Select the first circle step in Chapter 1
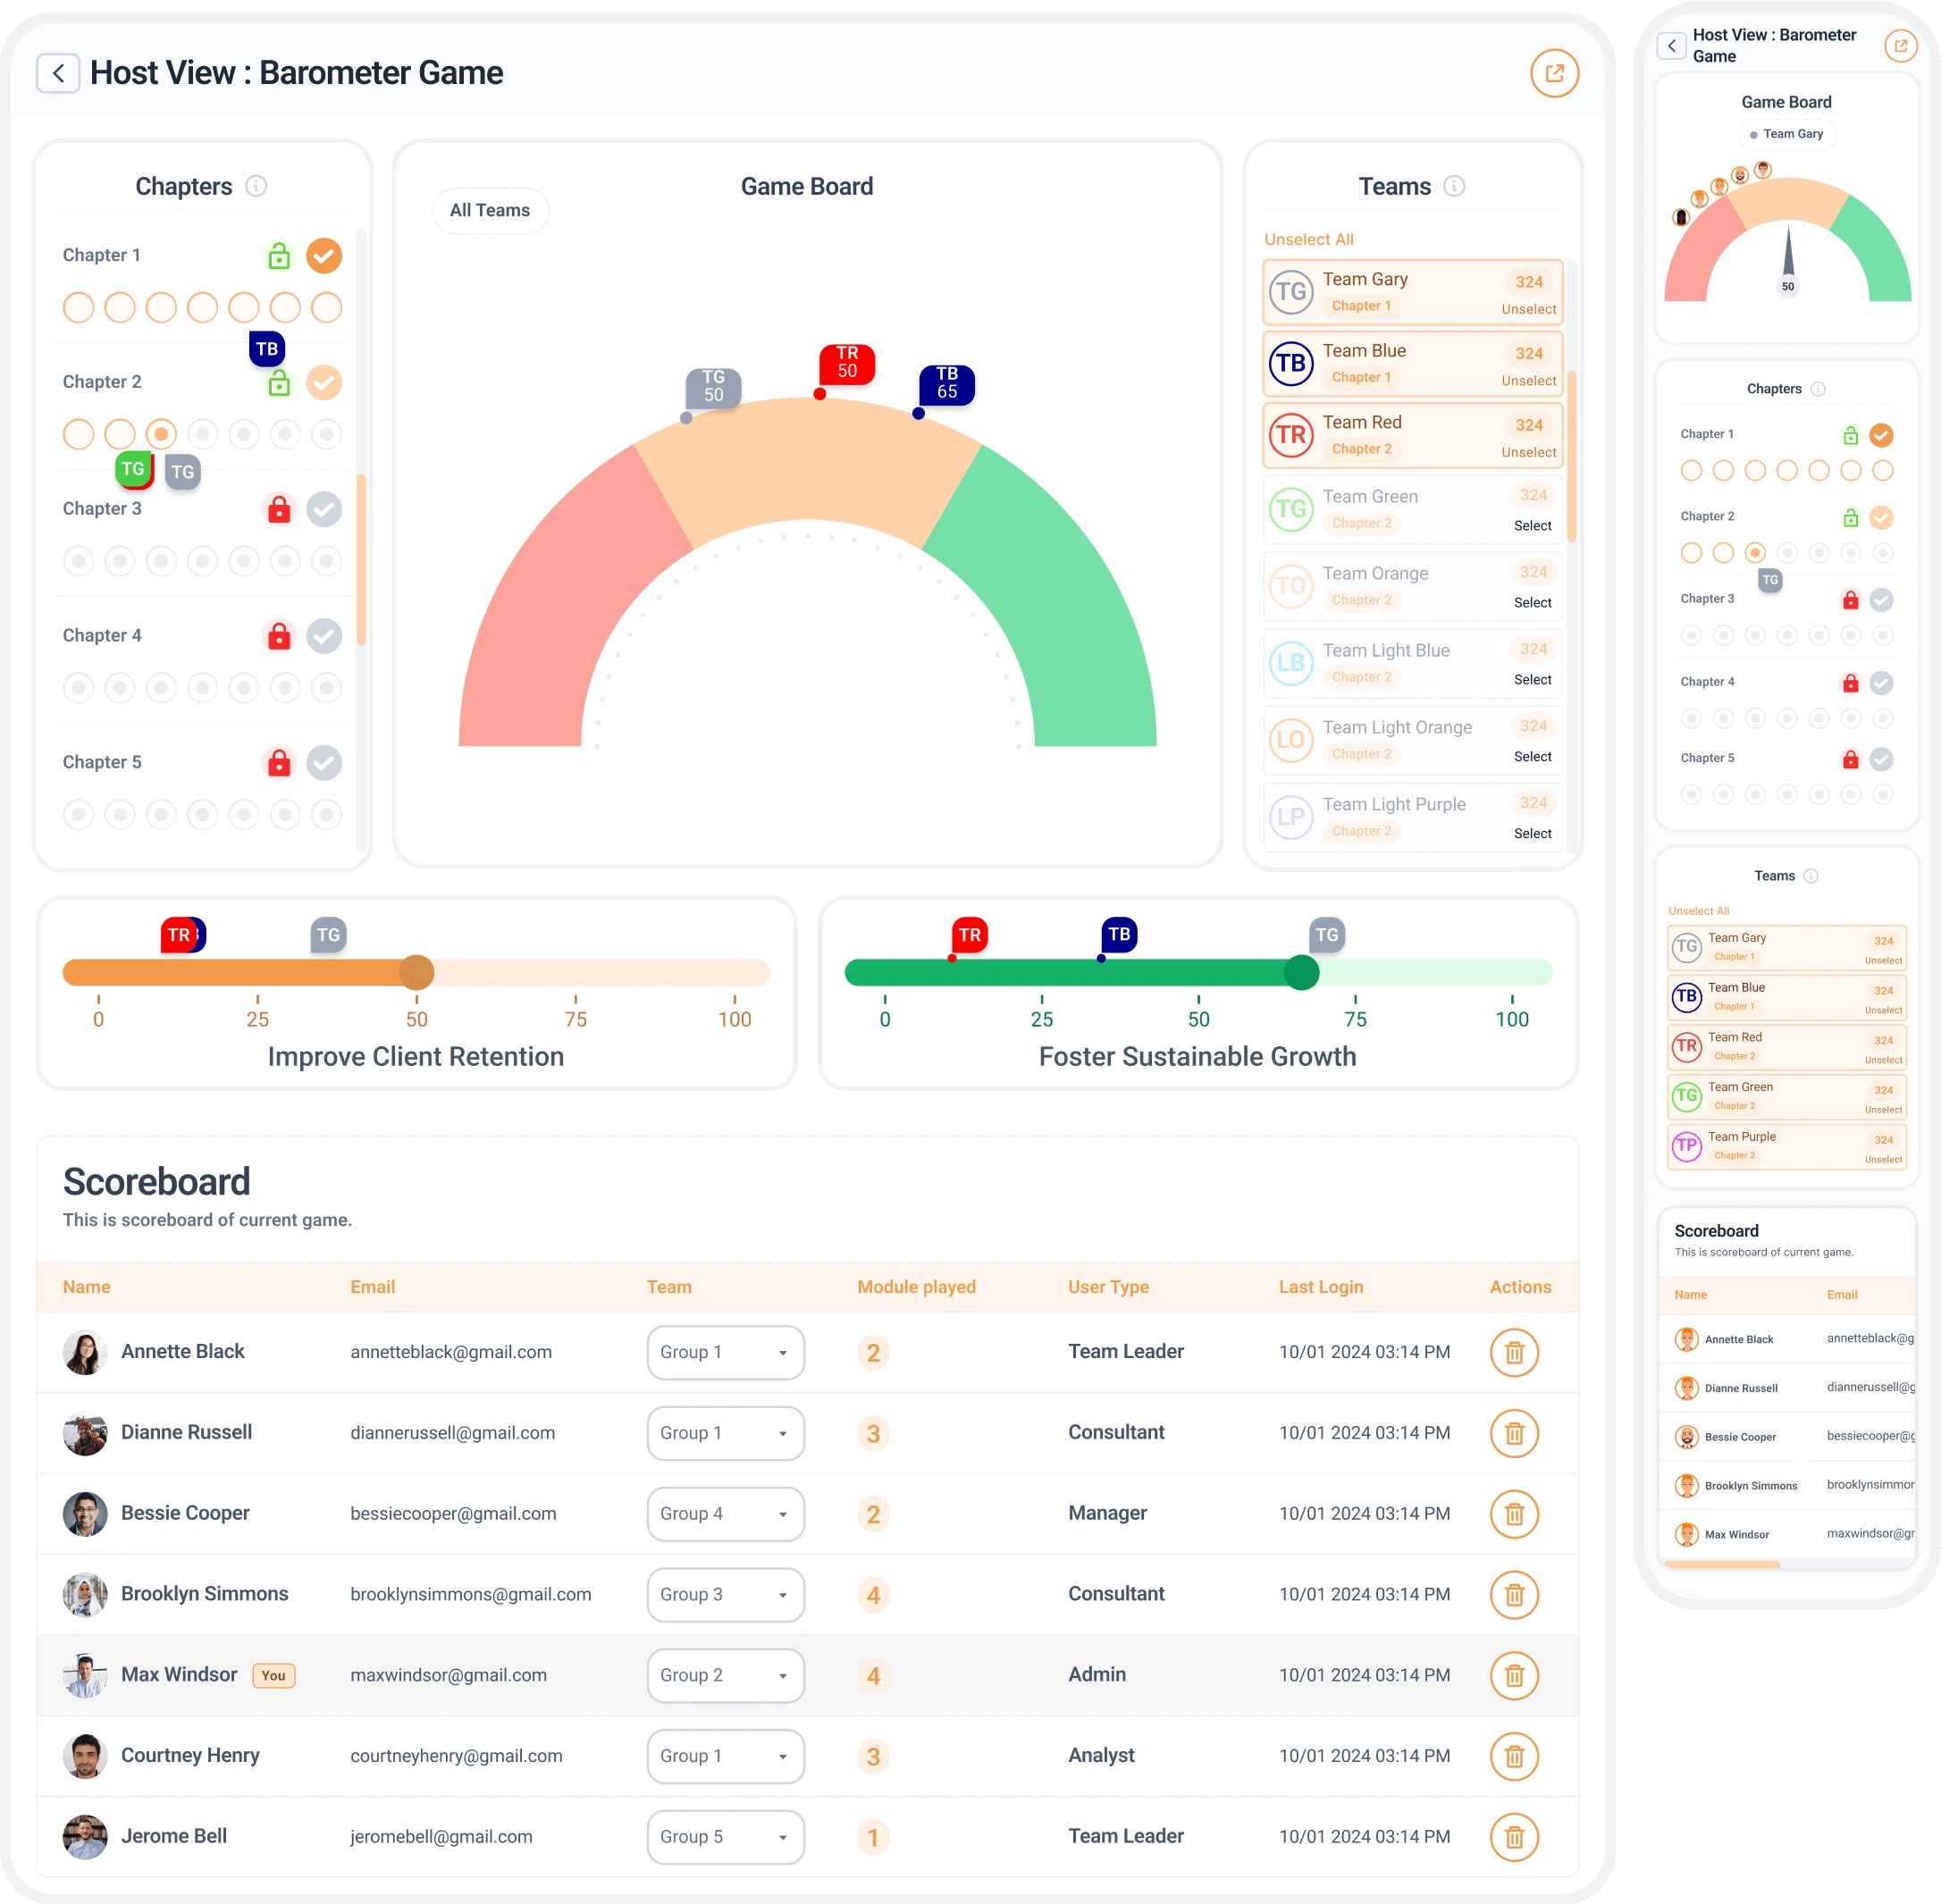This screenshot has height=1904, width=1941. pos(79,308)
